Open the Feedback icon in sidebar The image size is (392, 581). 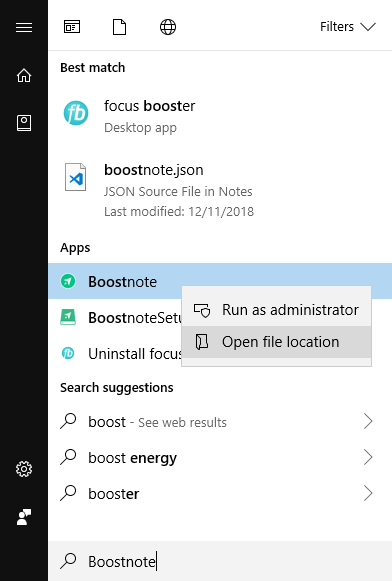(24, 517)
